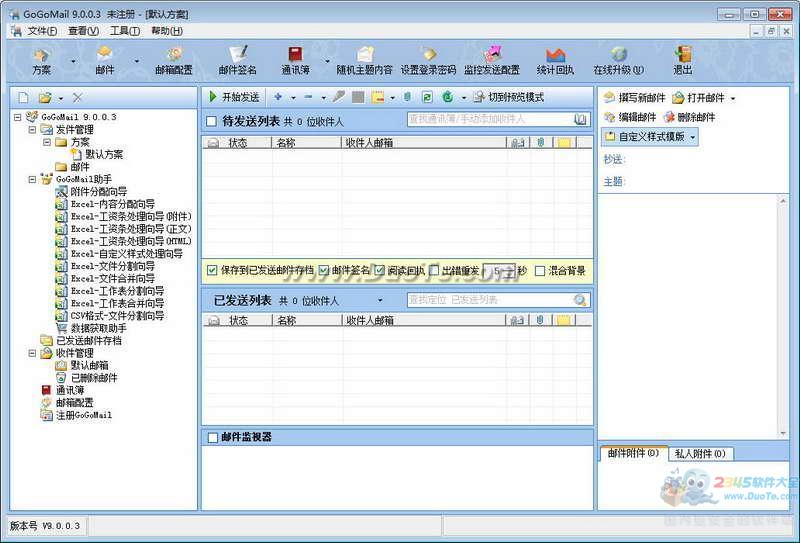Open the 工具(T) menu
800x543 pixels.
coord(125,31)
